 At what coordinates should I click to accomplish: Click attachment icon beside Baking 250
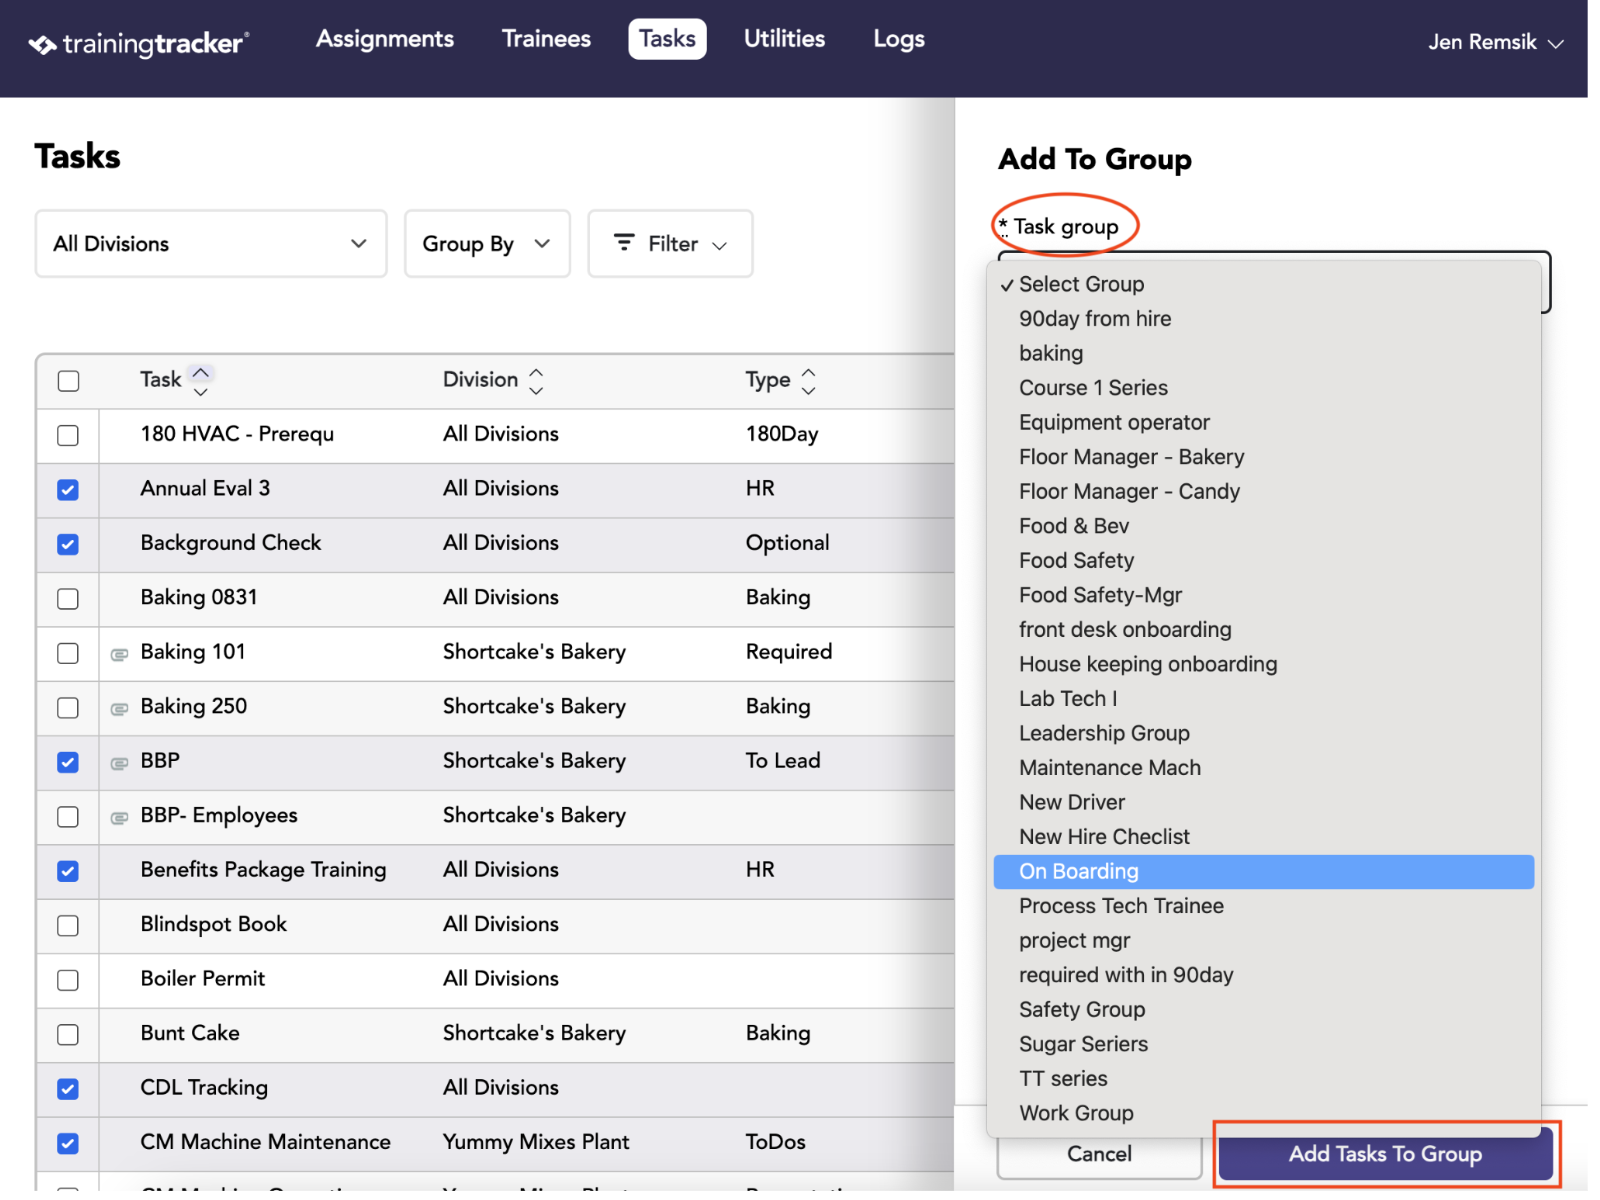point(119,710)
